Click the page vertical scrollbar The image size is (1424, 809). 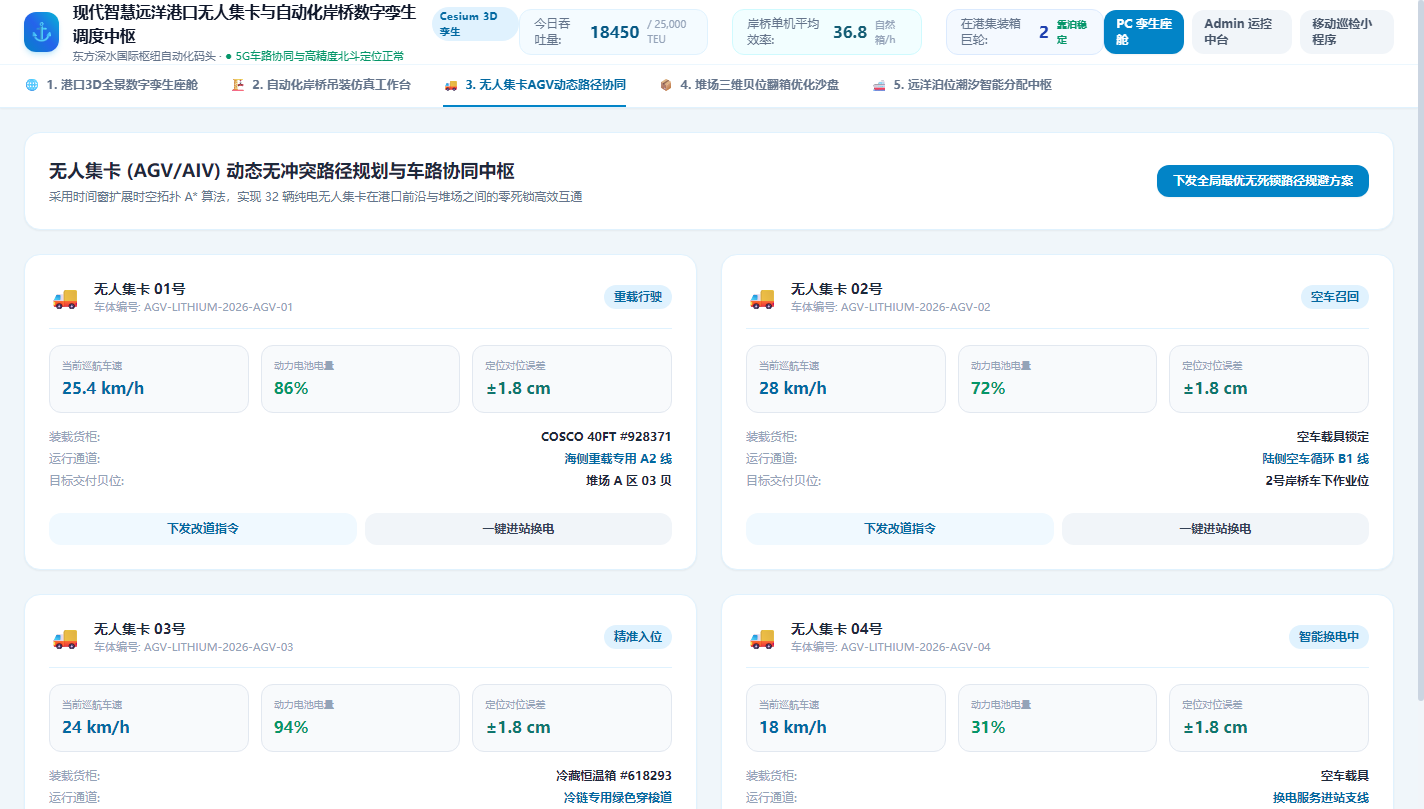1419,350
